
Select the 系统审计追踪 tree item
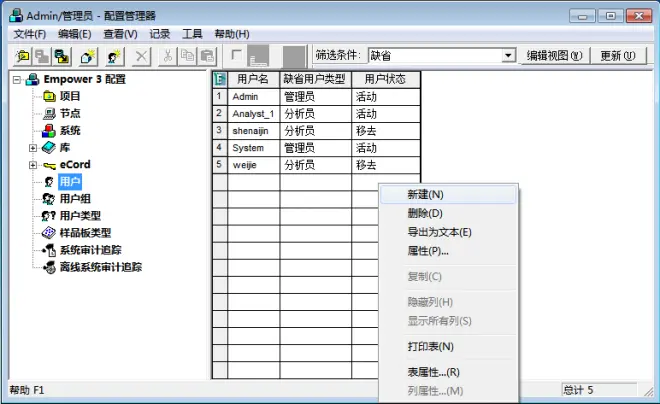90,250
